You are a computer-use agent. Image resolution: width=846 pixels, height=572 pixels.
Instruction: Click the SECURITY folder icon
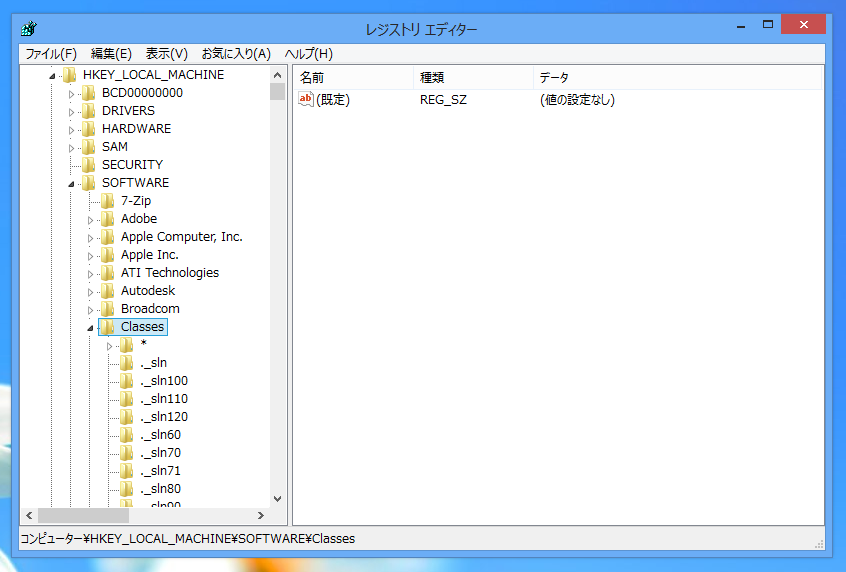coord(88,165)
